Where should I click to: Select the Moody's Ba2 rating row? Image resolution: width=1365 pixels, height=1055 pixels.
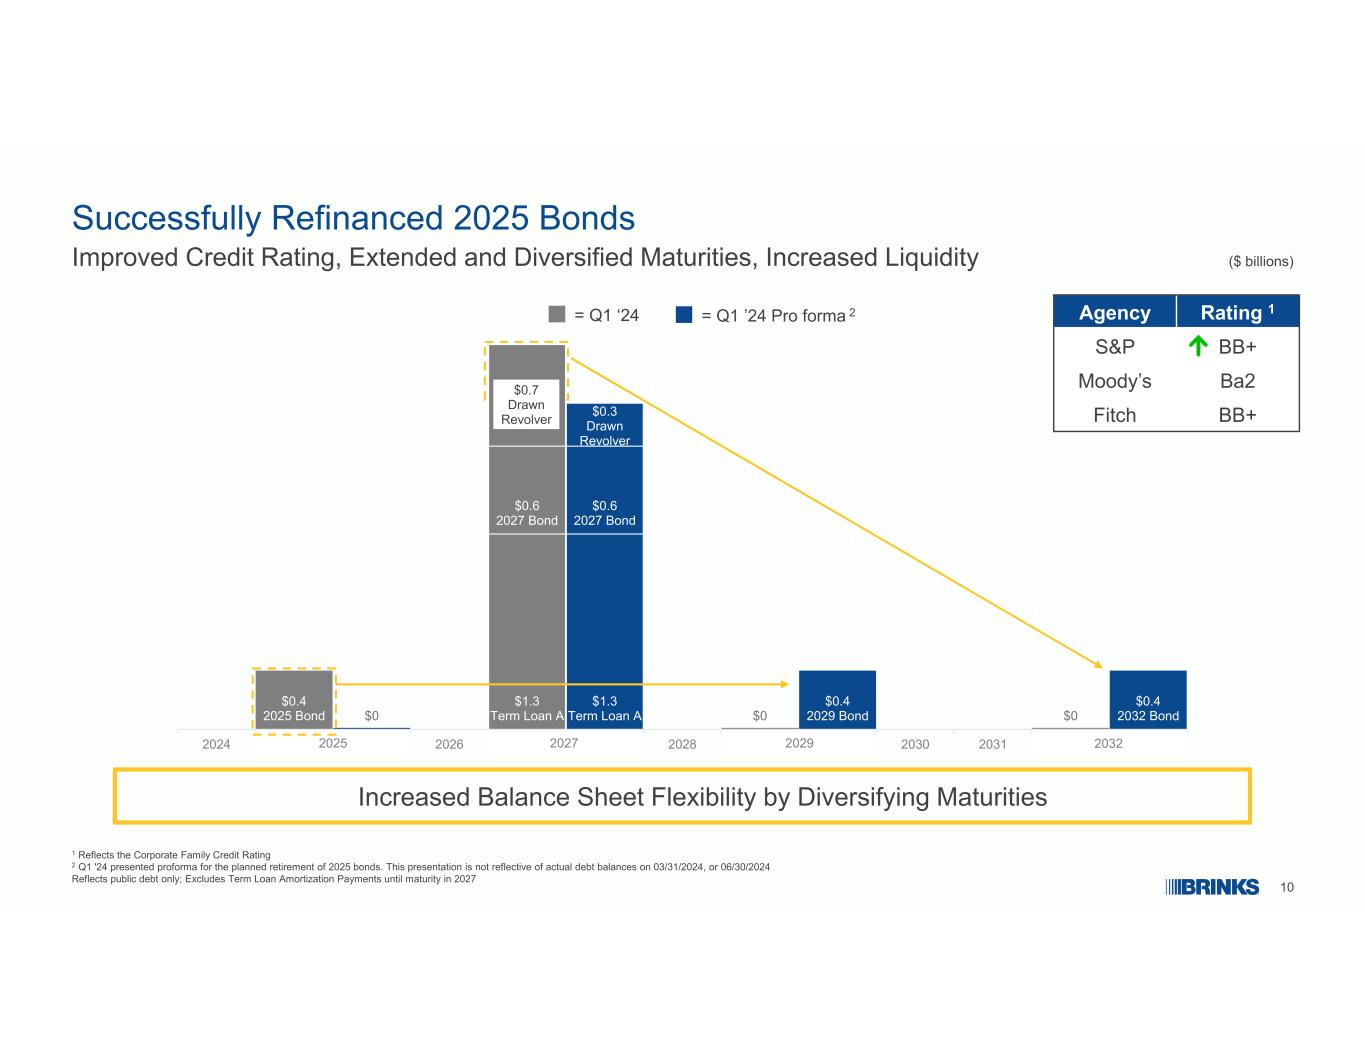(x=1176, y=381)
